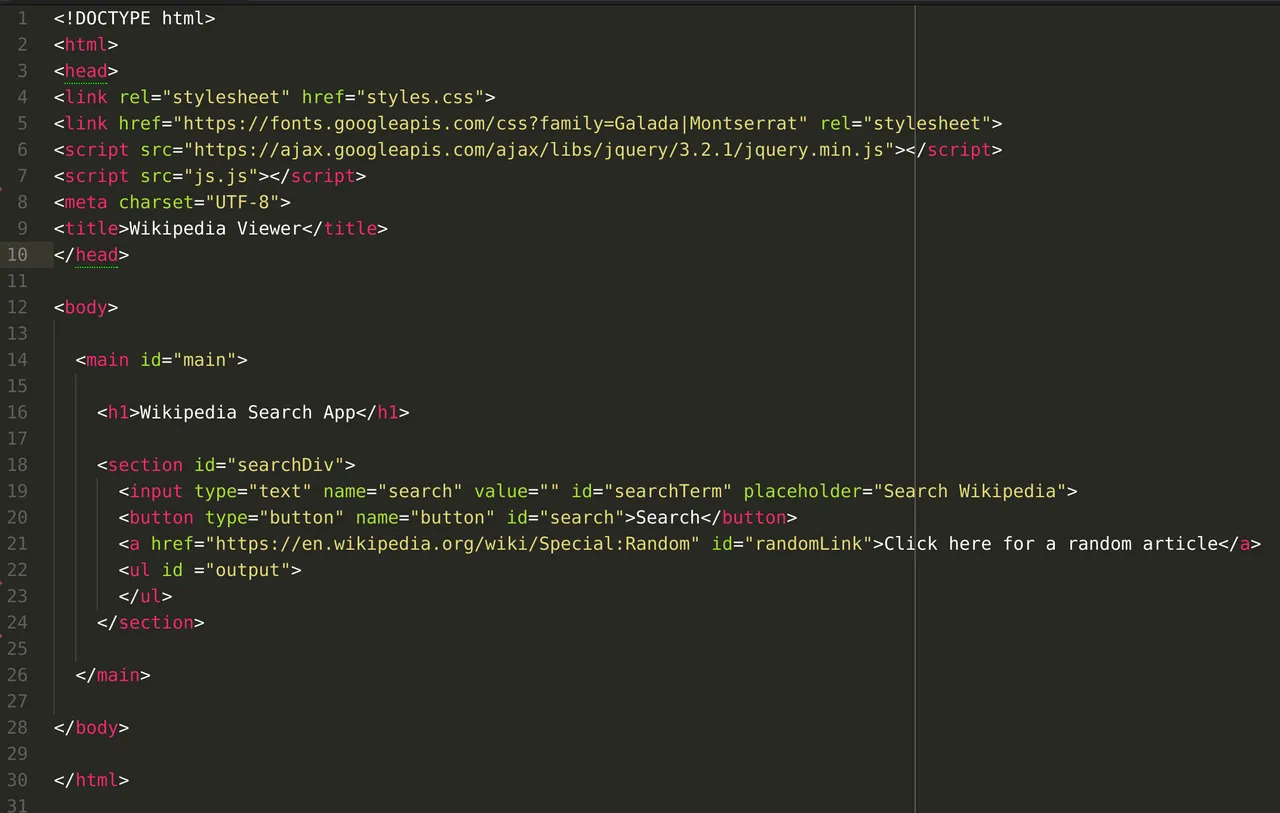
Task: Select line number 4 in the gutter
Action: (x=23, y=97)
